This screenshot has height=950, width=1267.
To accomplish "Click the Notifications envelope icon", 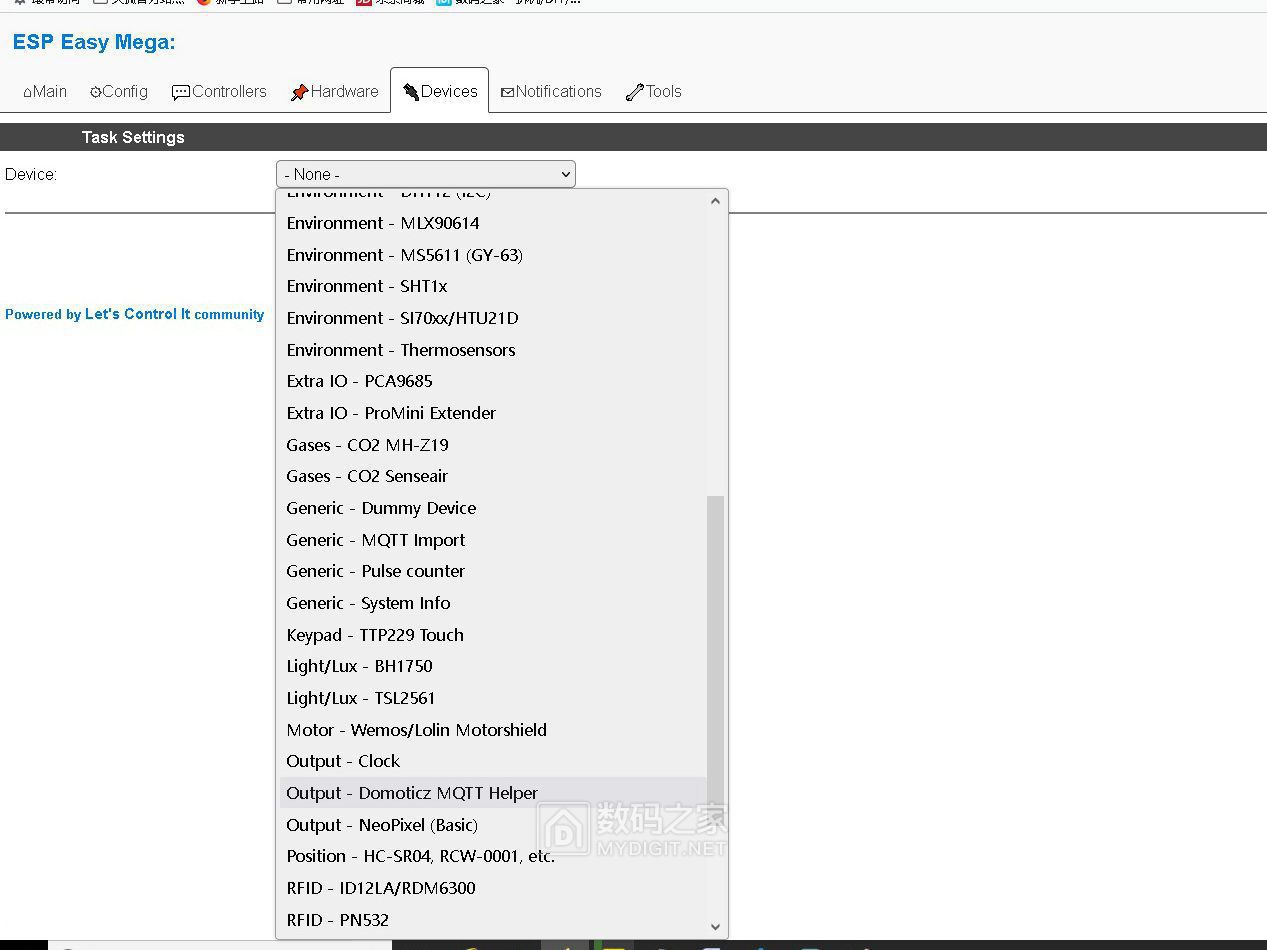I will pyautogui.click(x=507, y=92).
